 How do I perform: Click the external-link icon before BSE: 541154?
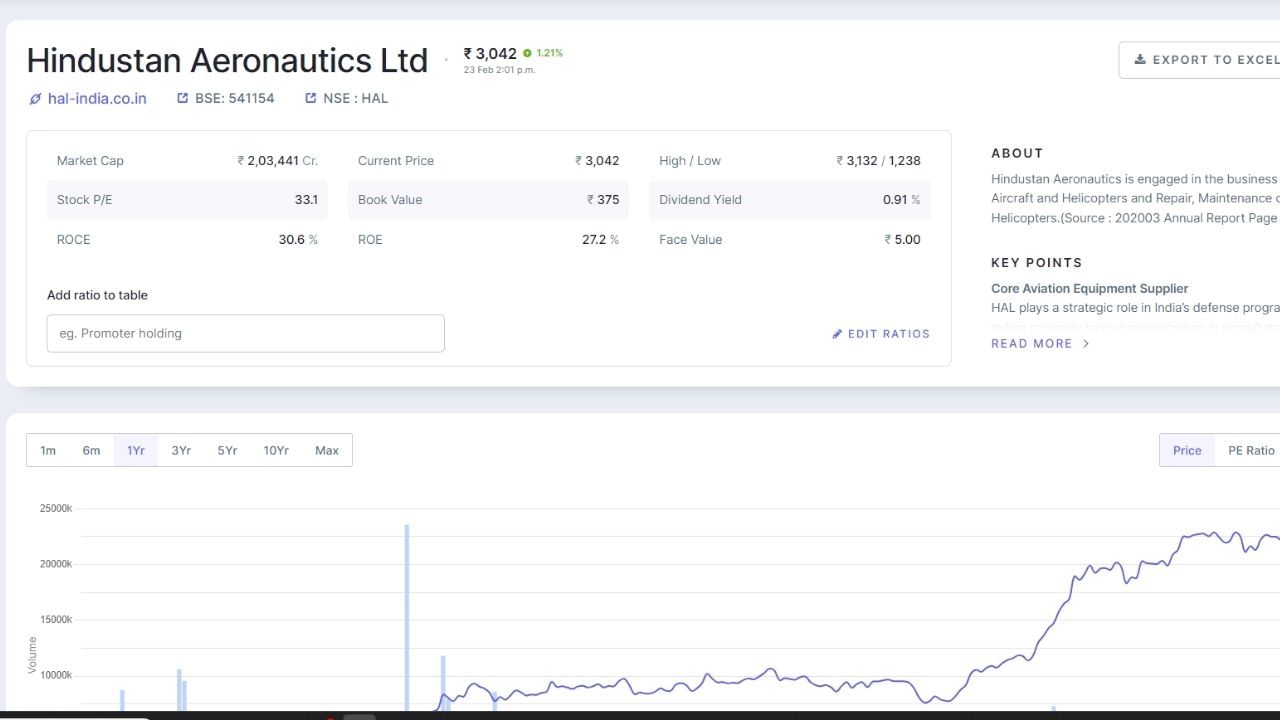coord(182,98)
